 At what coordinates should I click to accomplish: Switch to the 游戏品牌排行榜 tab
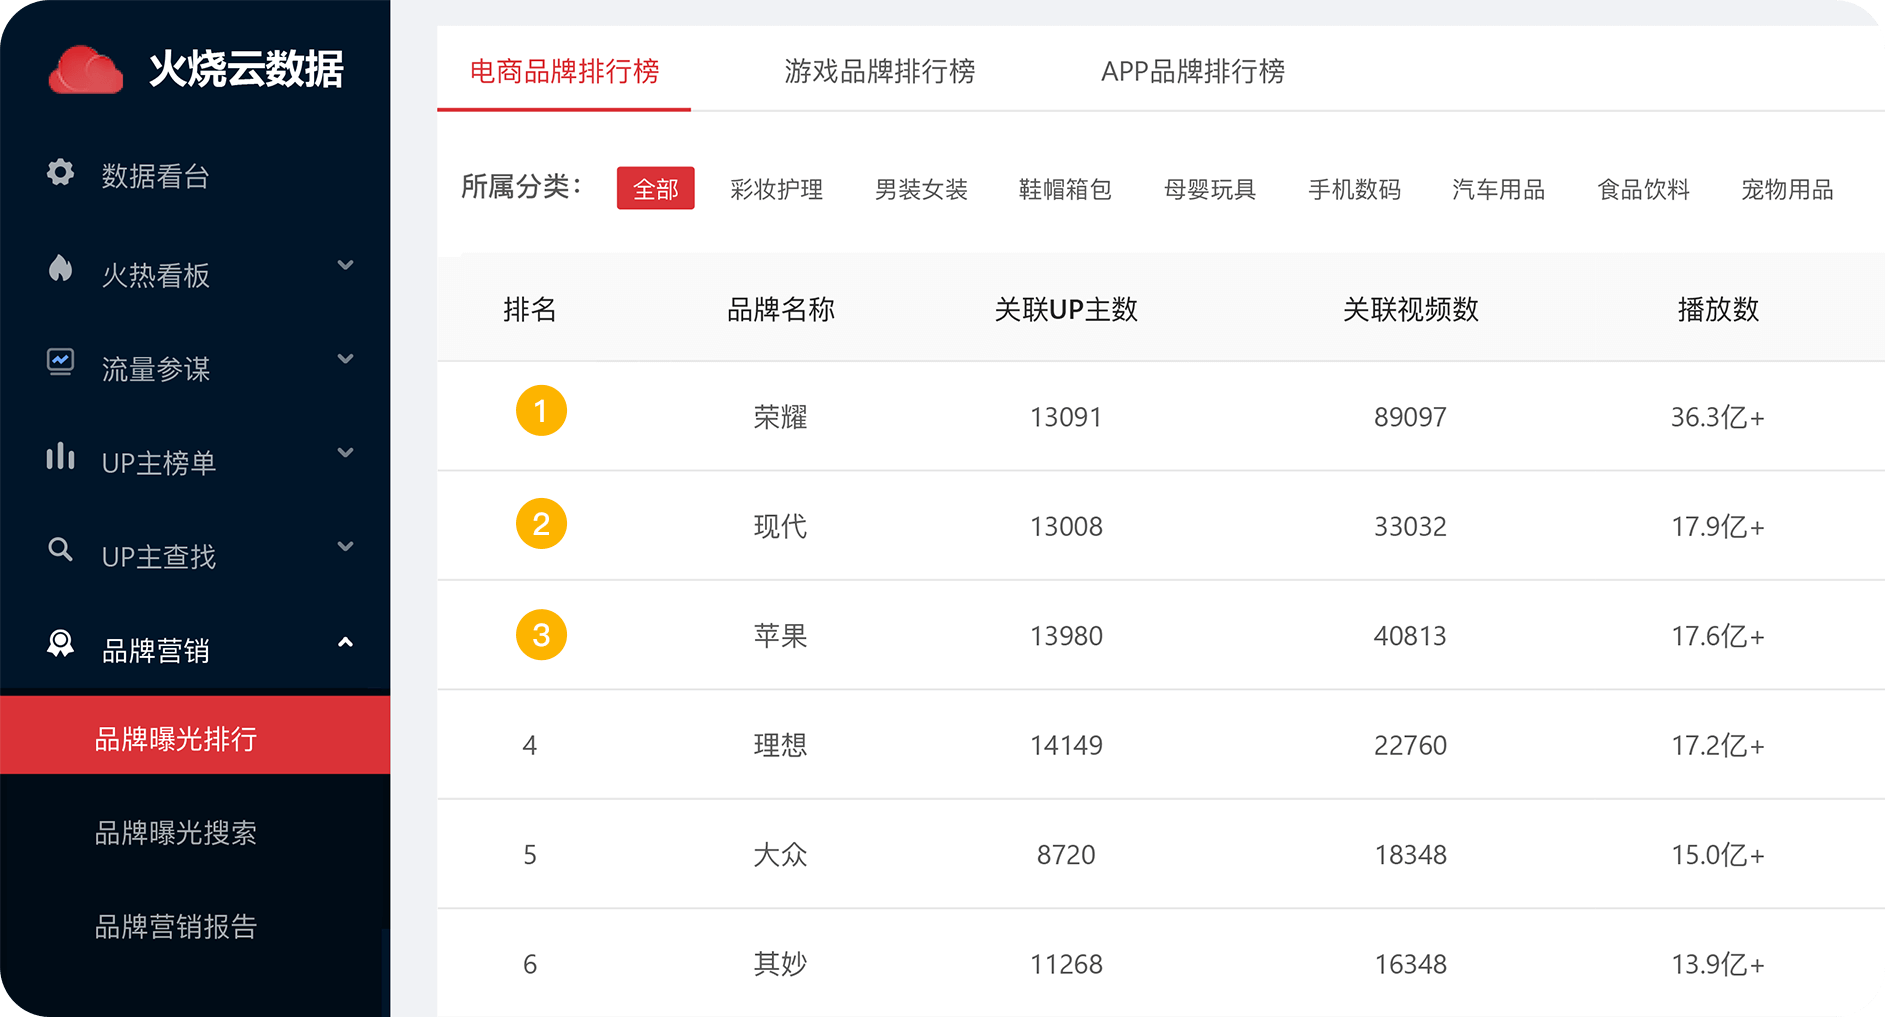pos(879,72)
